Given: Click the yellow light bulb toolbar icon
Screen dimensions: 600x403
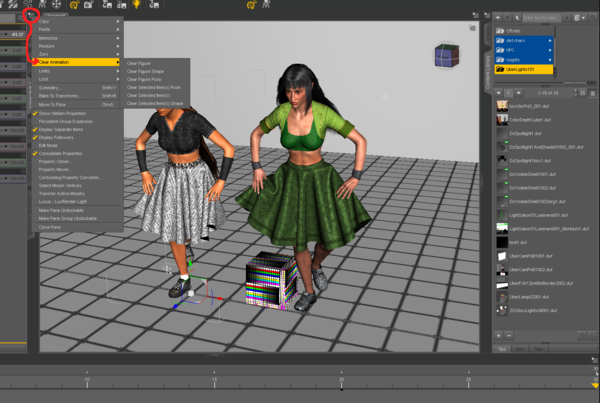Looking at the screenshot, I should click(x=136, y=5).
